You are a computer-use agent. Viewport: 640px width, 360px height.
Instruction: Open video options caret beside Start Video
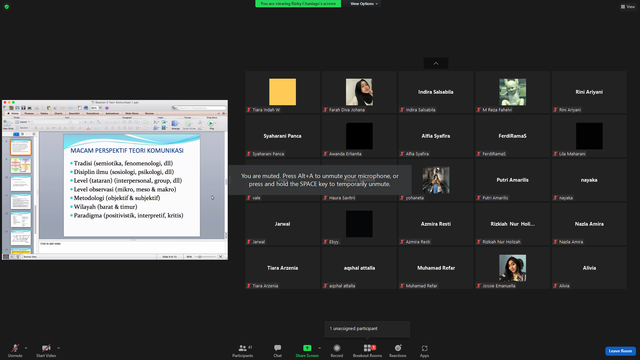(x=59, y=348)
